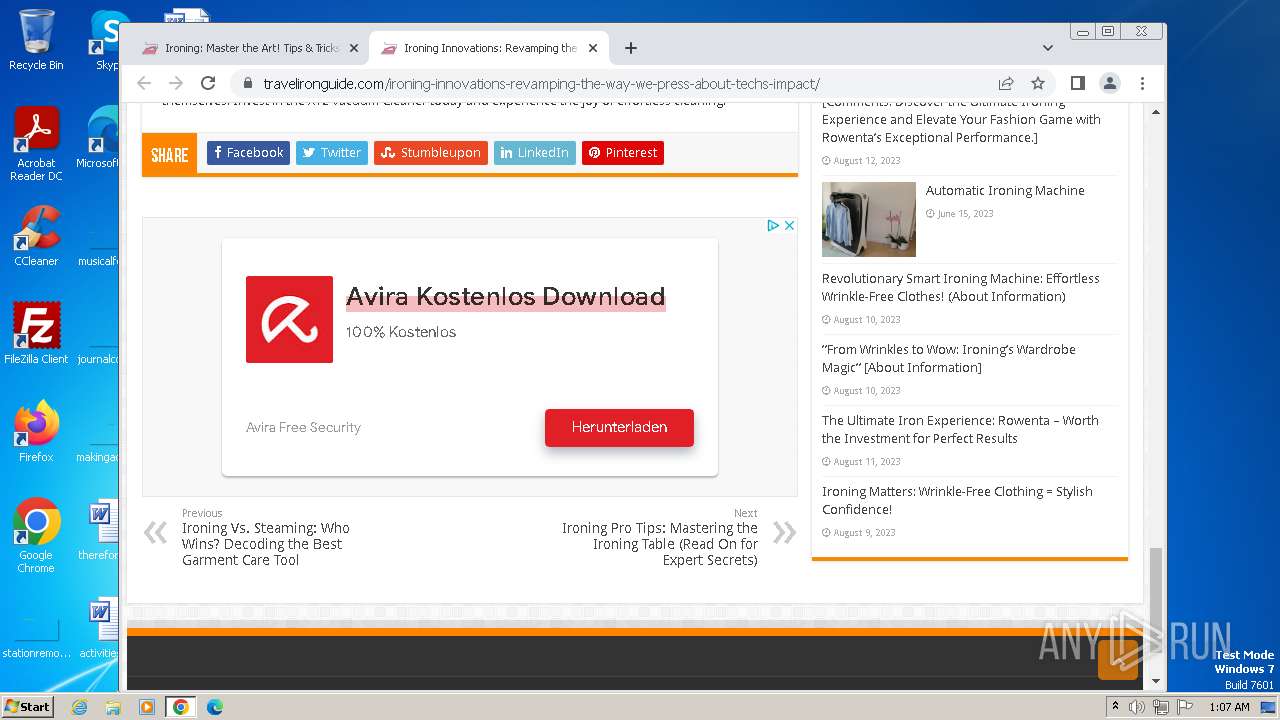Open Acrobat Reader DC desktop icon
Screen dimensions: 1280x720
click(36, 145)
